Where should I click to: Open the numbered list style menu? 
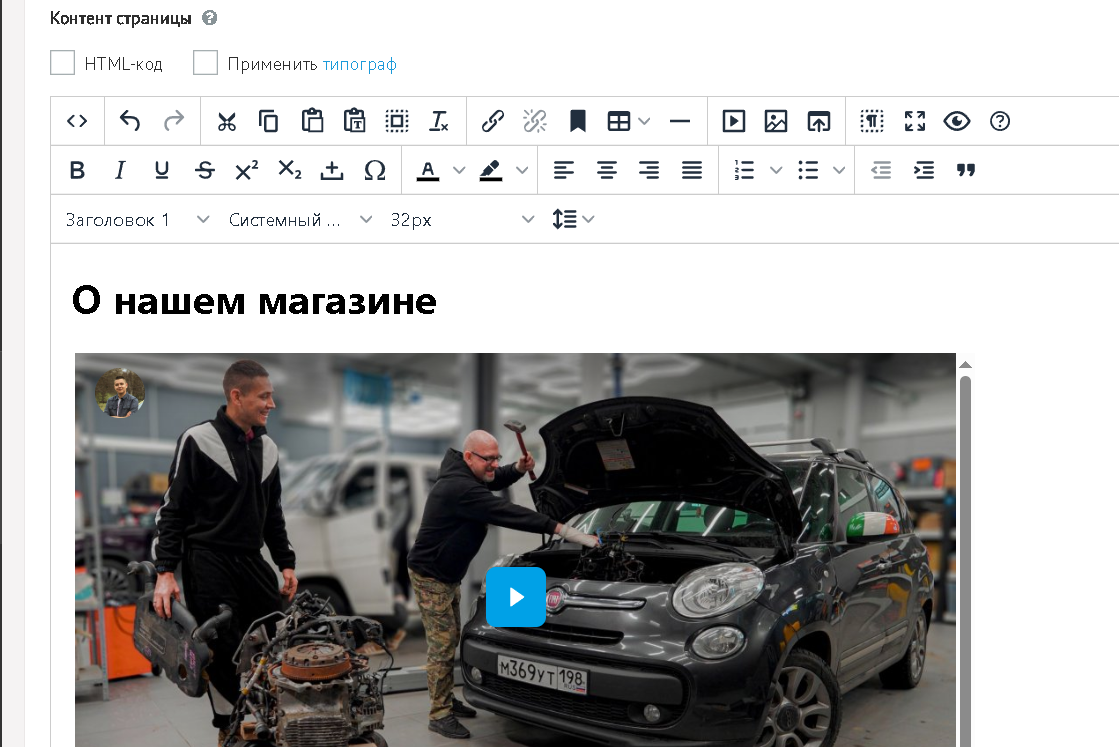tap(776, 170)
